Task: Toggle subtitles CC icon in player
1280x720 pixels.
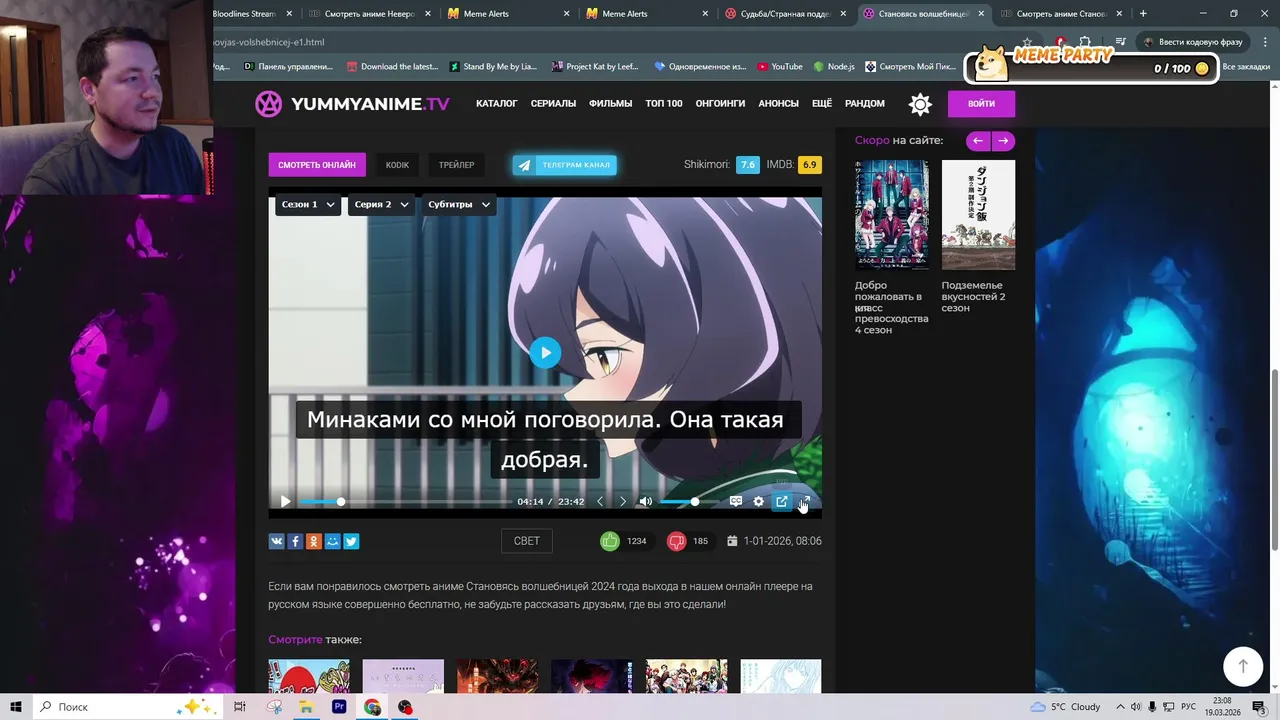Action: pyautogui.click(x=735, y=501)
